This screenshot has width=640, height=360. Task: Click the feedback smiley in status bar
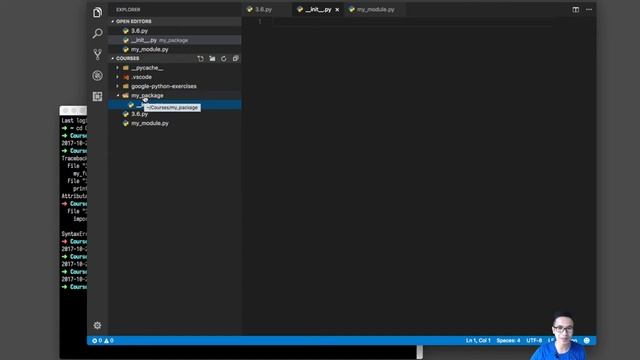pyautogui.click(x=587, y=340)
